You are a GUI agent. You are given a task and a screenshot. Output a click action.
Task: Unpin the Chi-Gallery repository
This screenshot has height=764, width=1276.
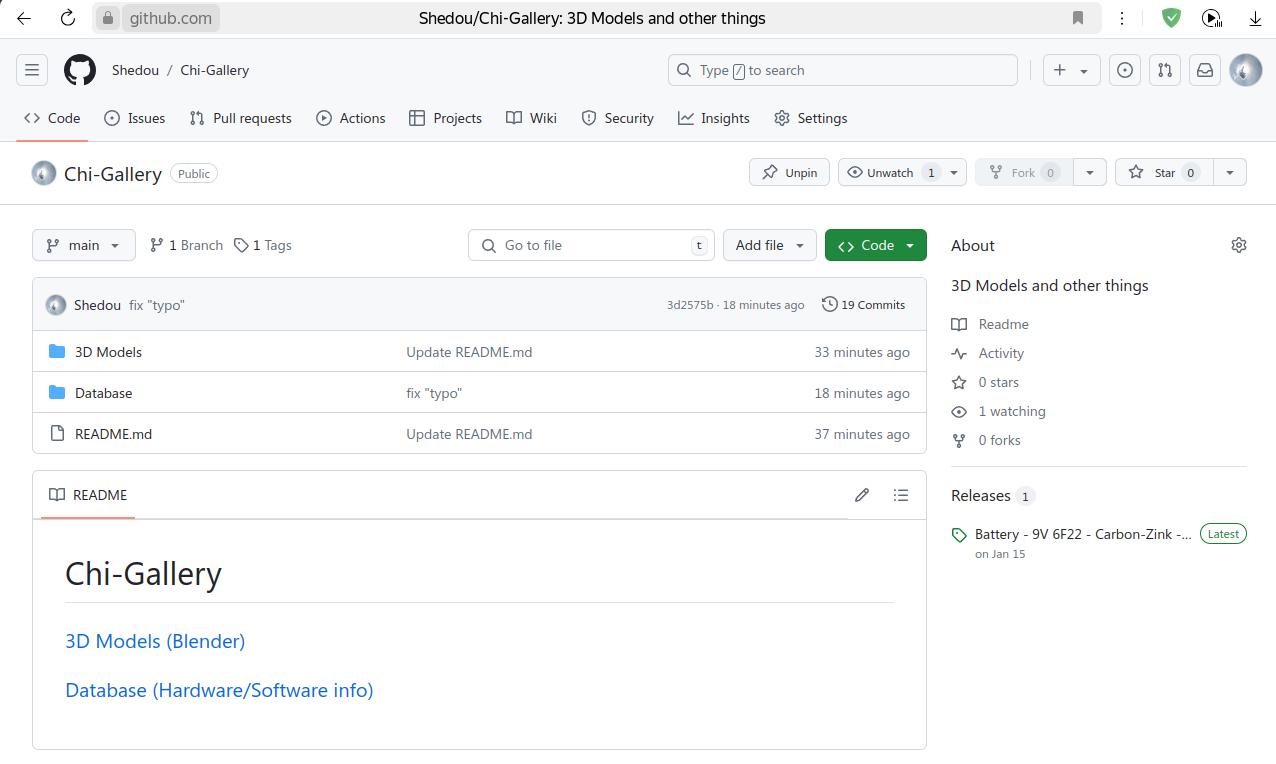[789, 172]
